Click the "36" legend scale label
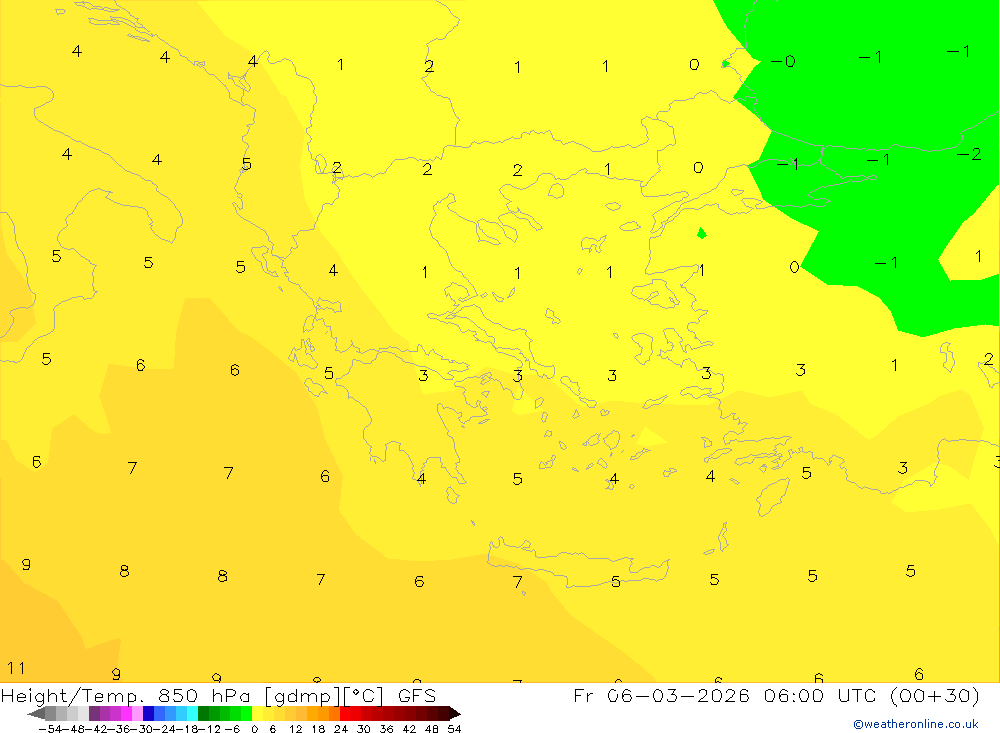Image resolution: width=1000 pixels, height=733 pixels. pos(386,729)
